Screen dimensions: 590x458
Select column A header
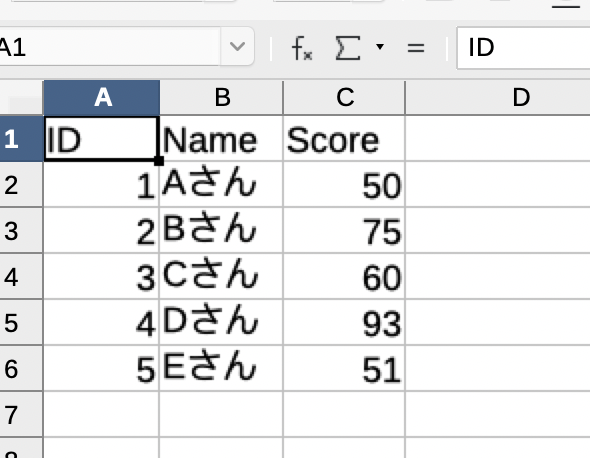coord(102,97)
